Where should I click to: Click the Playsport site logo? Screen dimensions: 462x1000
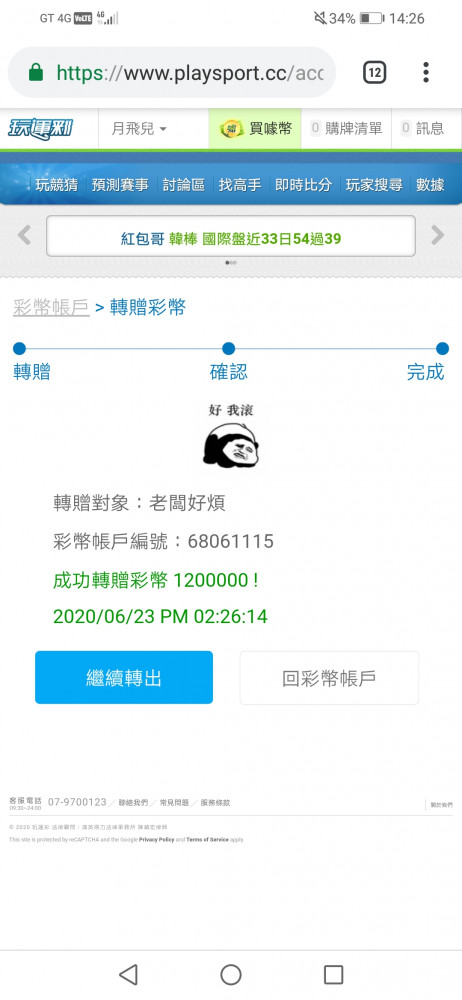41,129
